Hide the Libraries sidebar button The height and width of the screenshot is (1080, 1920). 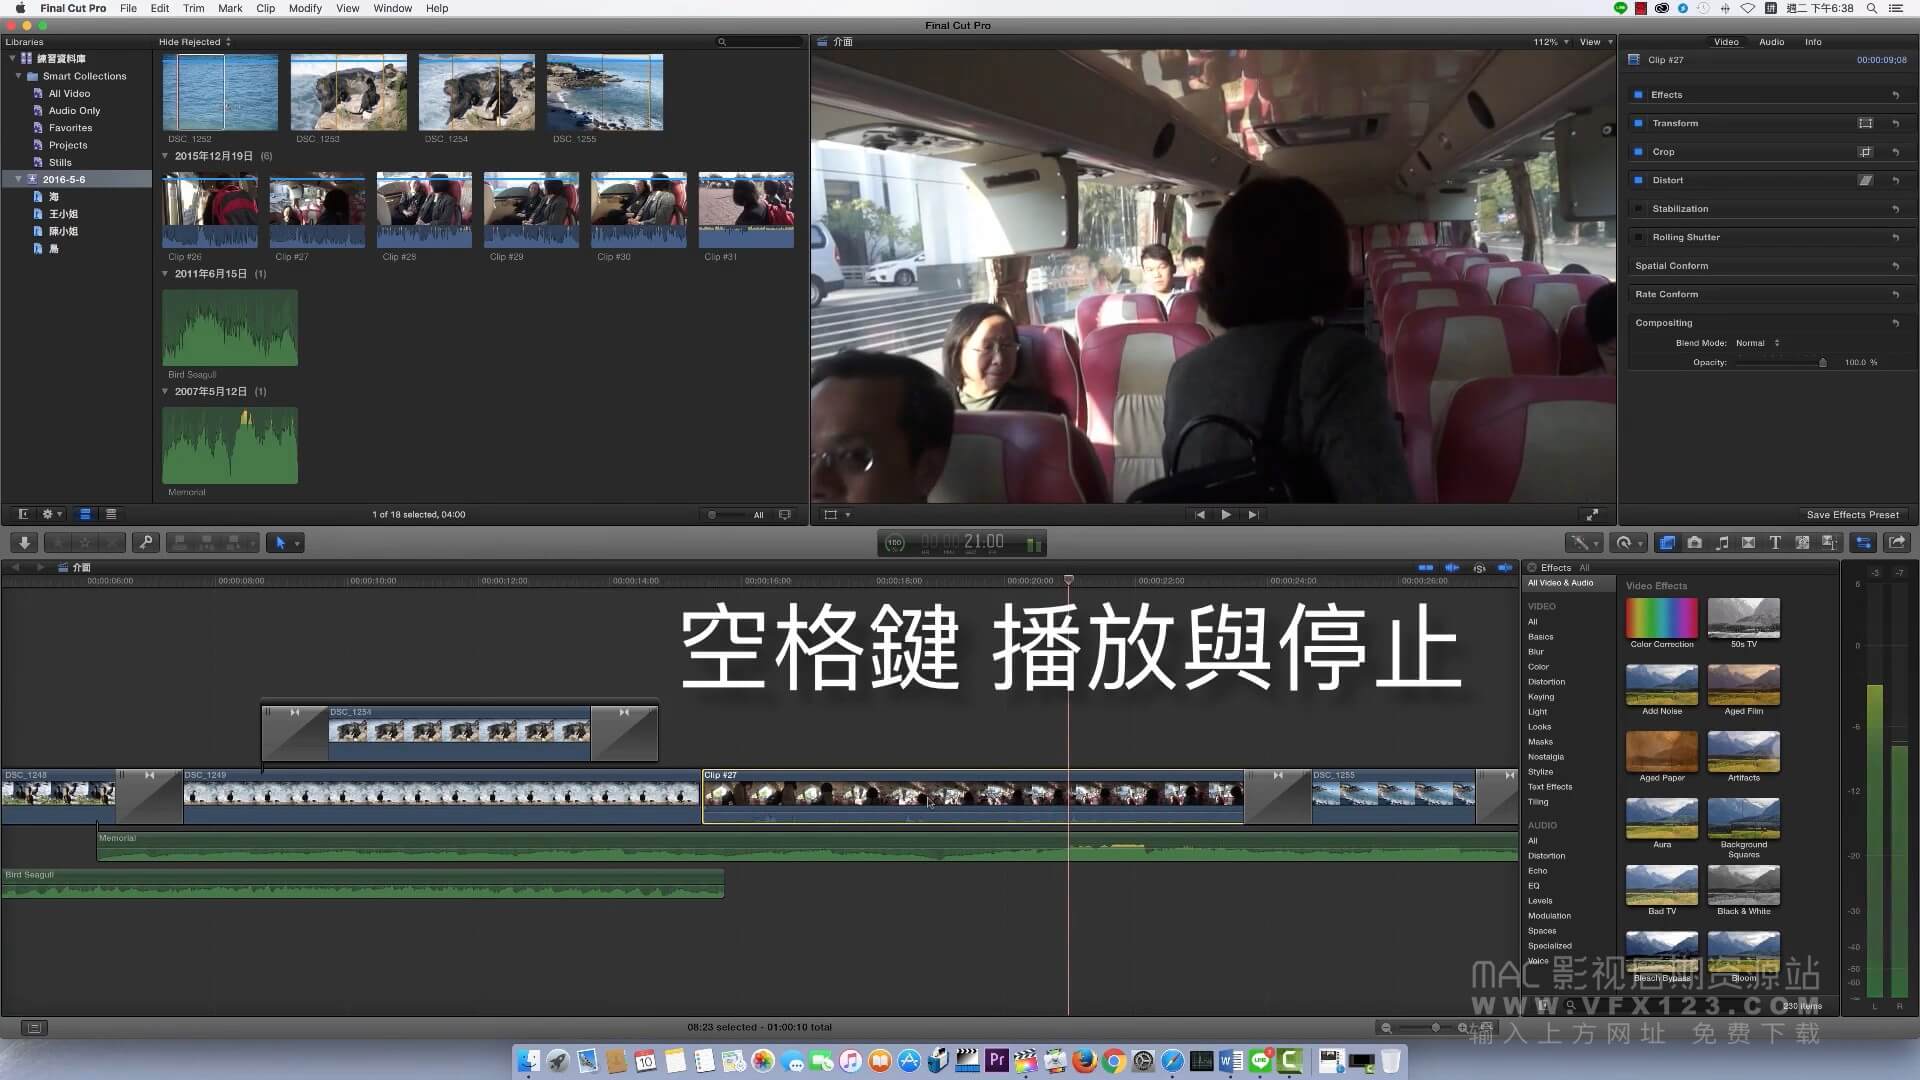[23, 514]
